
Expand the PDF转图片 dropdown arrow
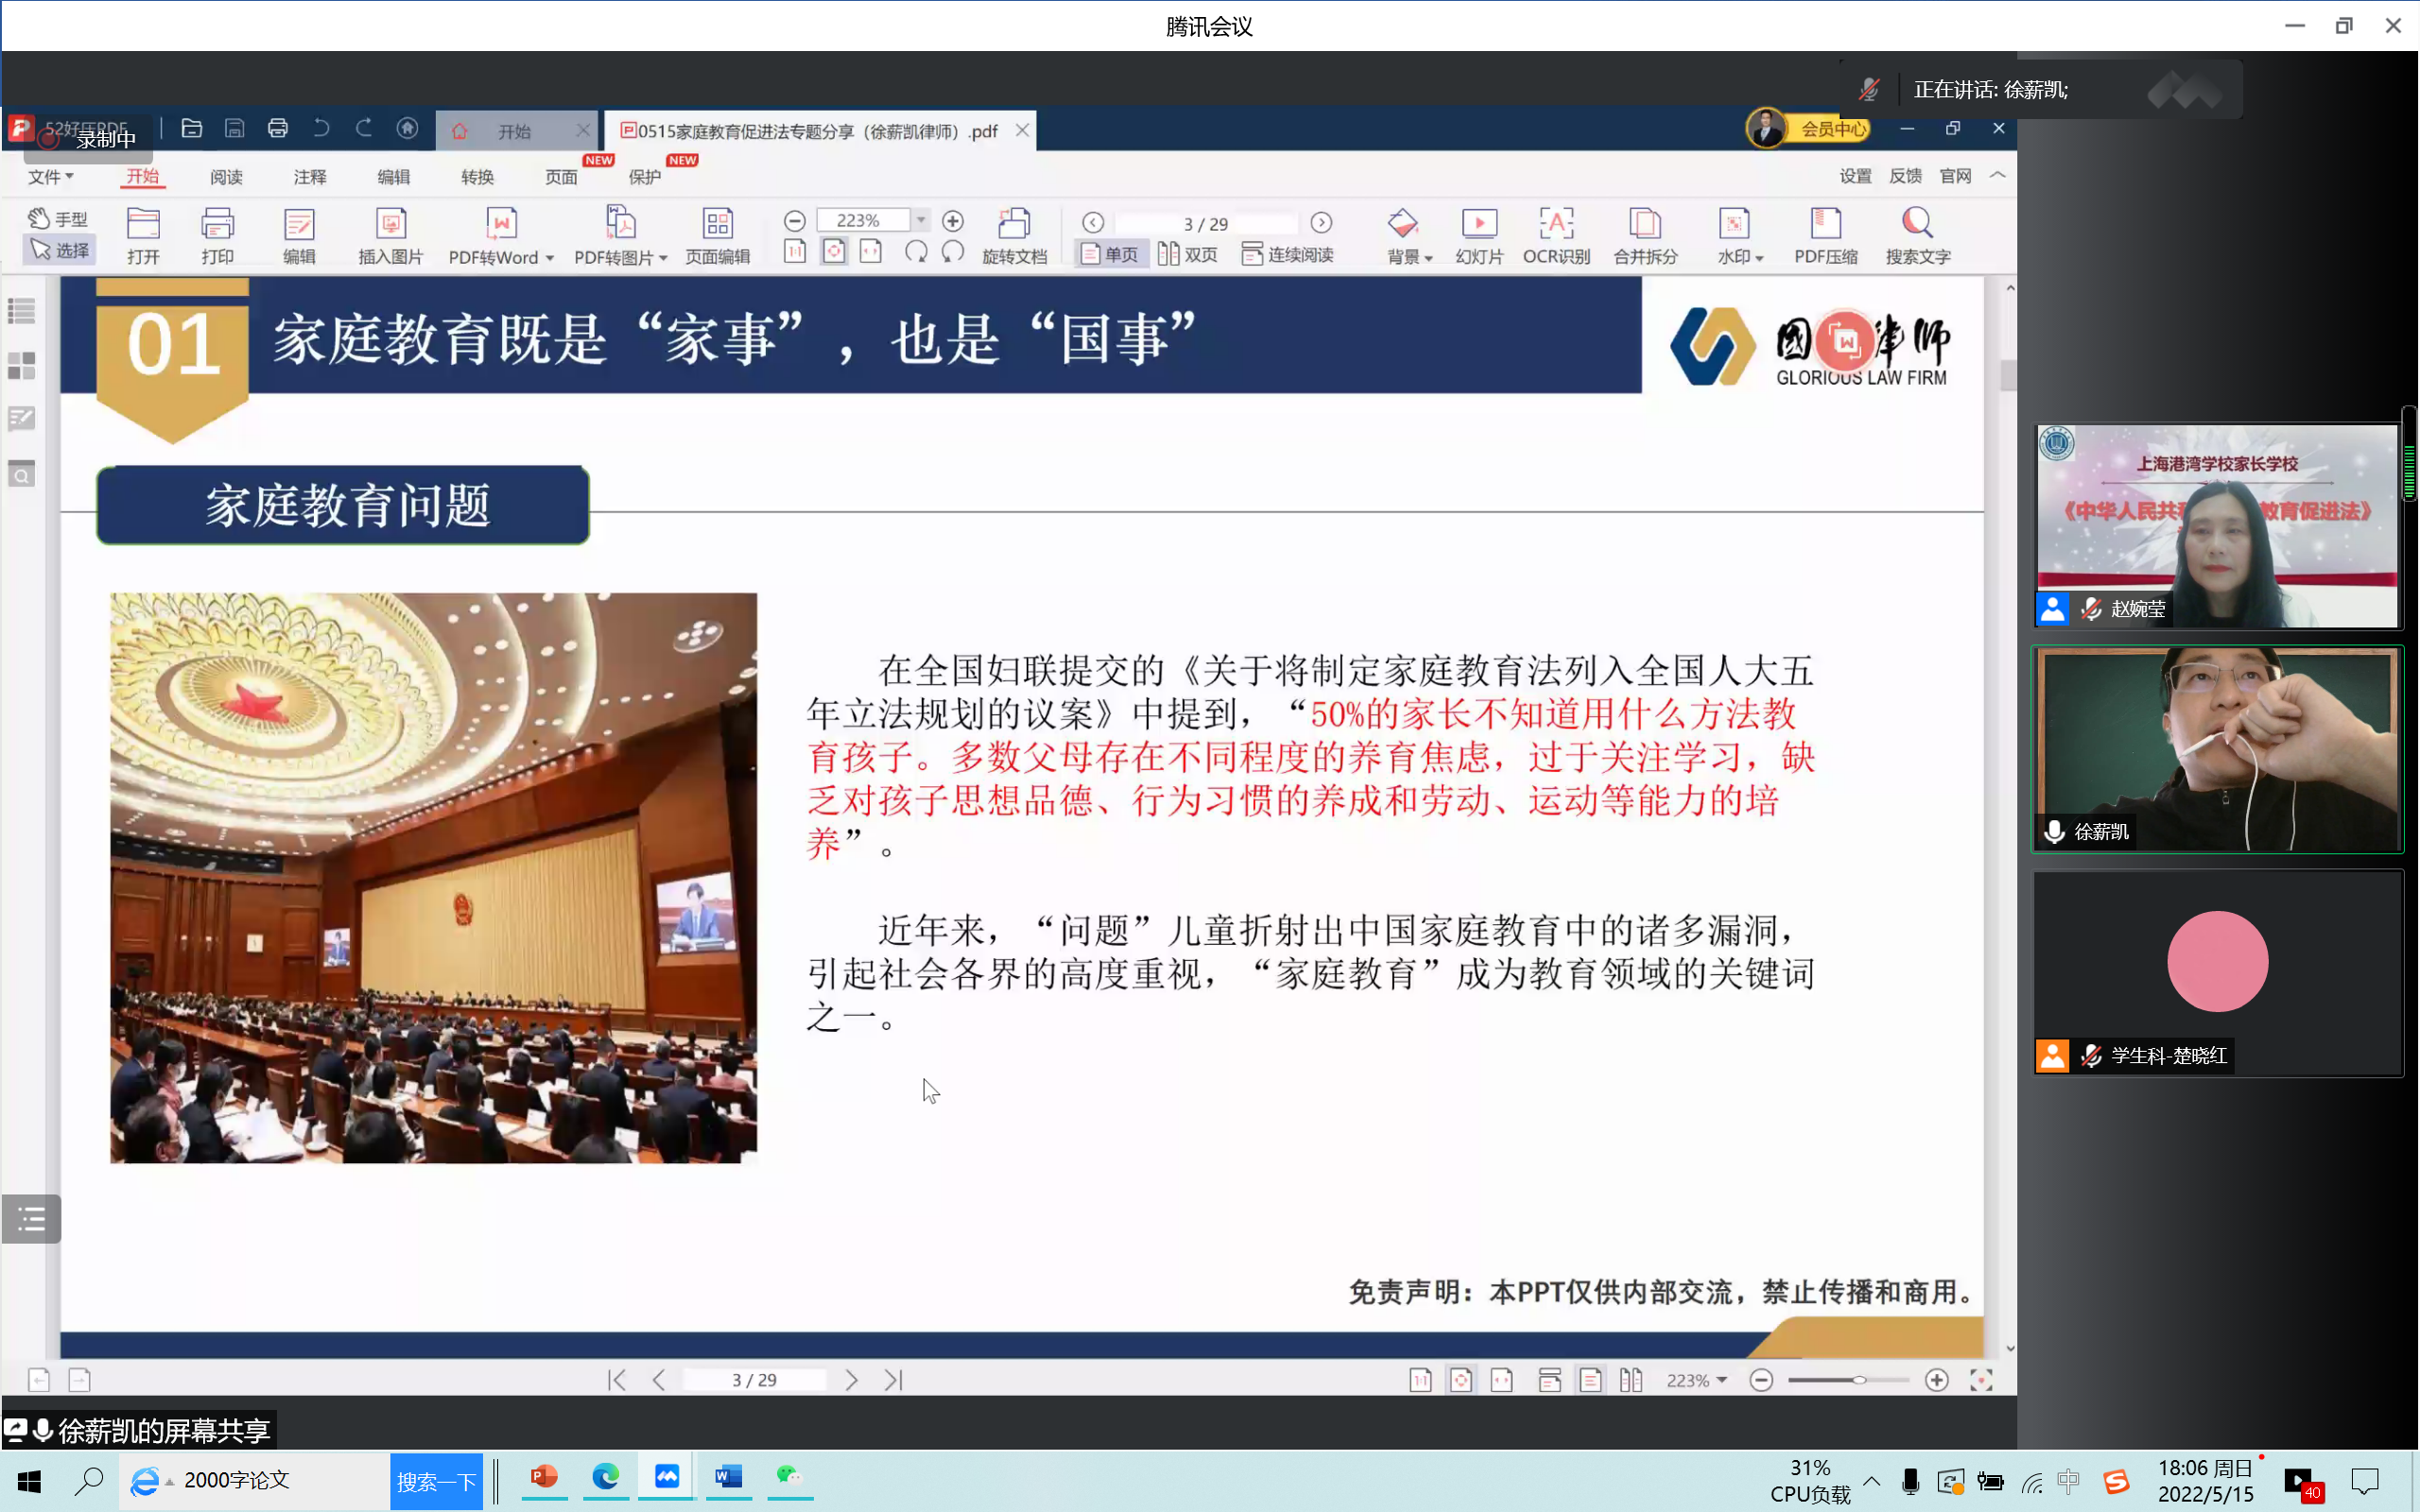[663, 258]
